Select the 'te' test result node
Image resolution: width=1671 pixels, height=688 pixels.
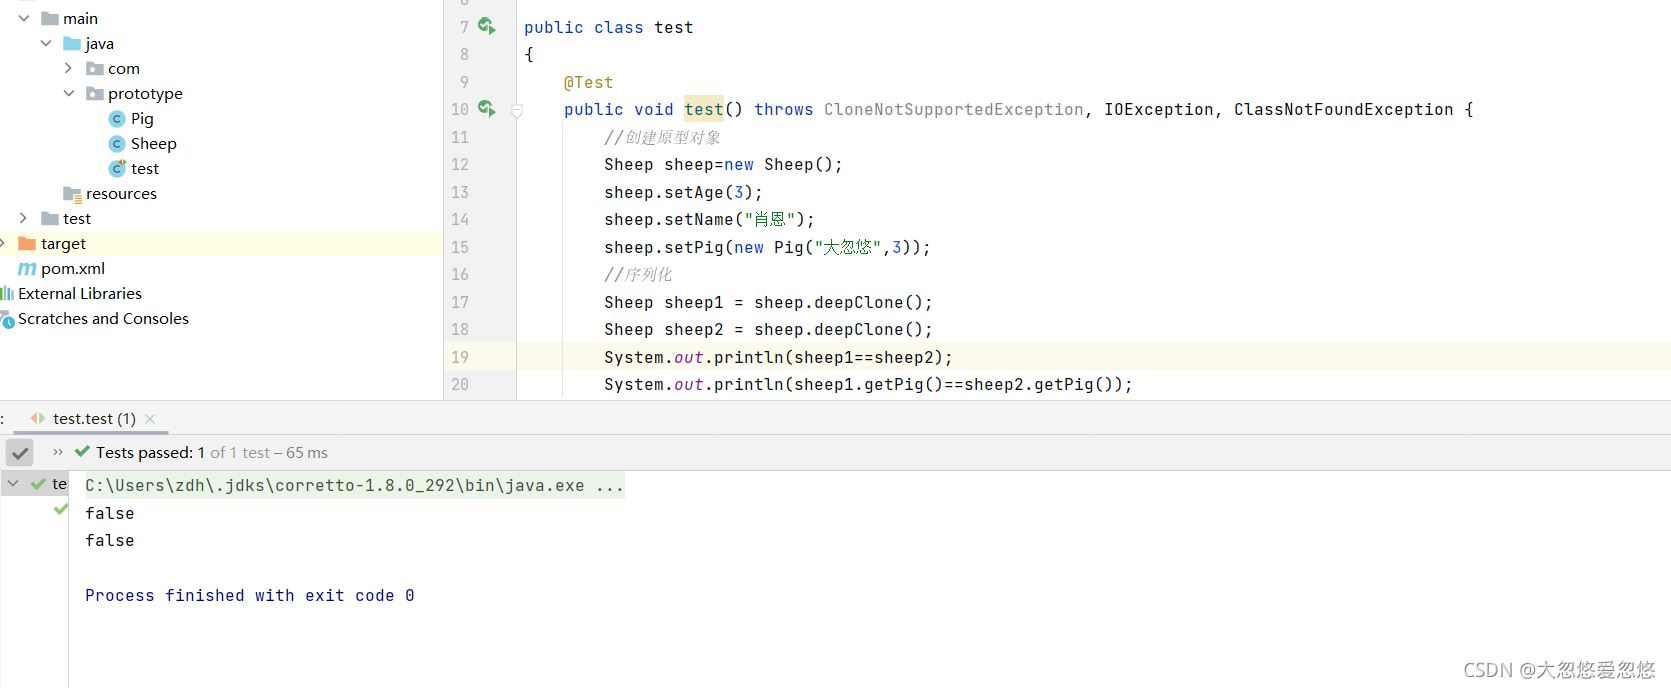tap(59, 484)
